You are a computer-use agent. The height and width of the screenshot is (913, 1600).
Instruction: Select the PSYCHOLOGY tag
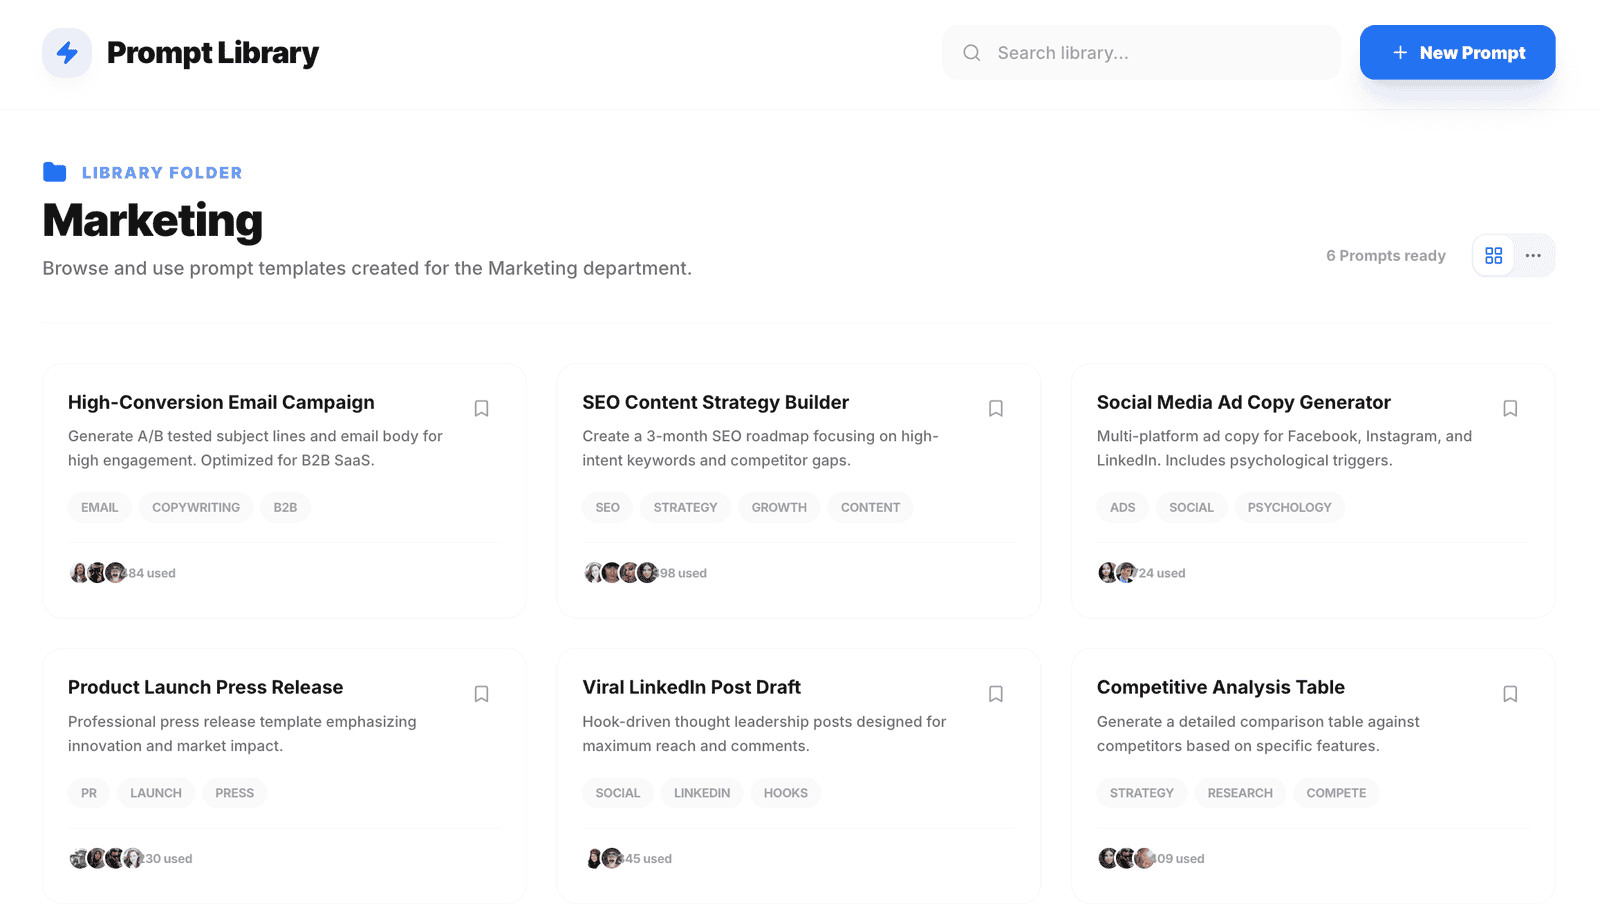tap(1289, 507)
